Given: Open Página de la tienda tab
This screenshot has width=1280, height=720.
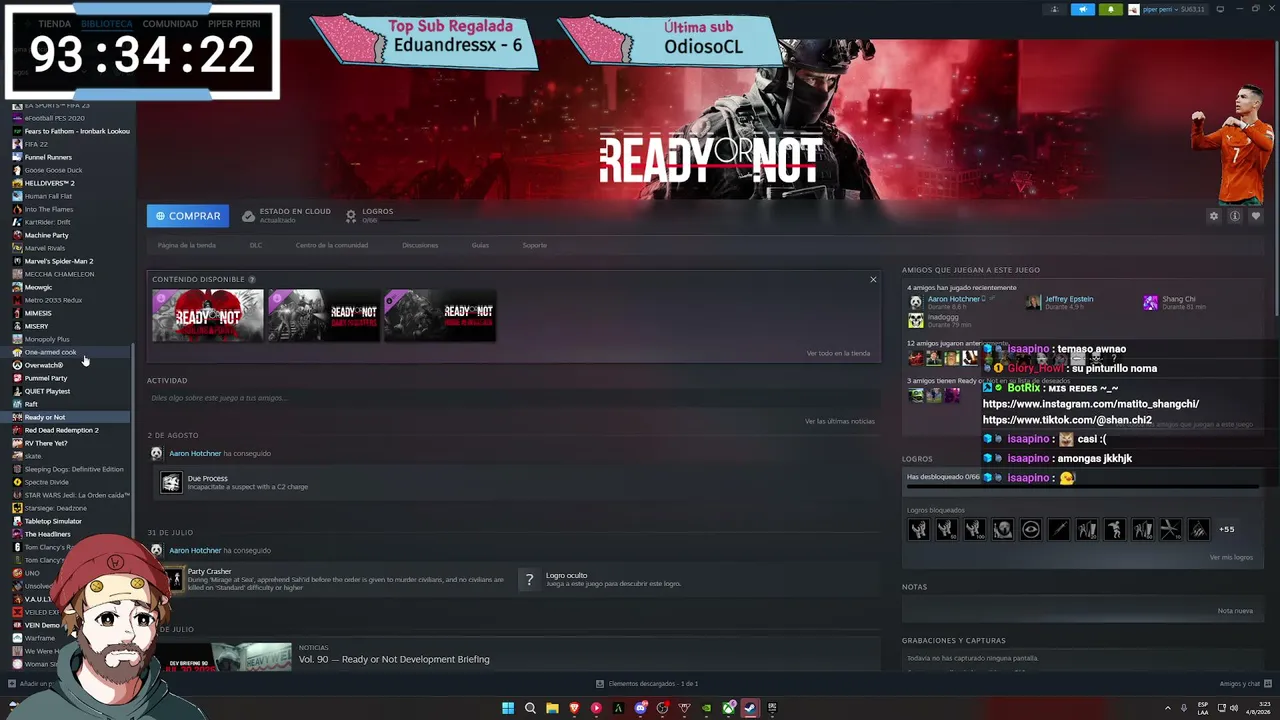Looking at the screenshot, I should coord(186,245).
